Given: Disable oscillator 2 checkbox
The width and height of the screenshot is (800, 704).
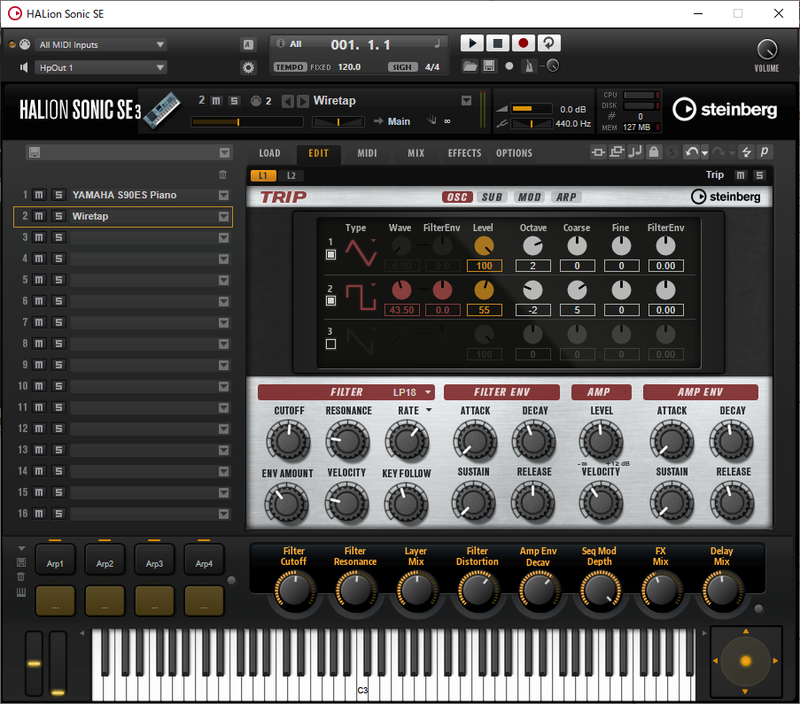Looking at the screenshot, I should 331,300.
